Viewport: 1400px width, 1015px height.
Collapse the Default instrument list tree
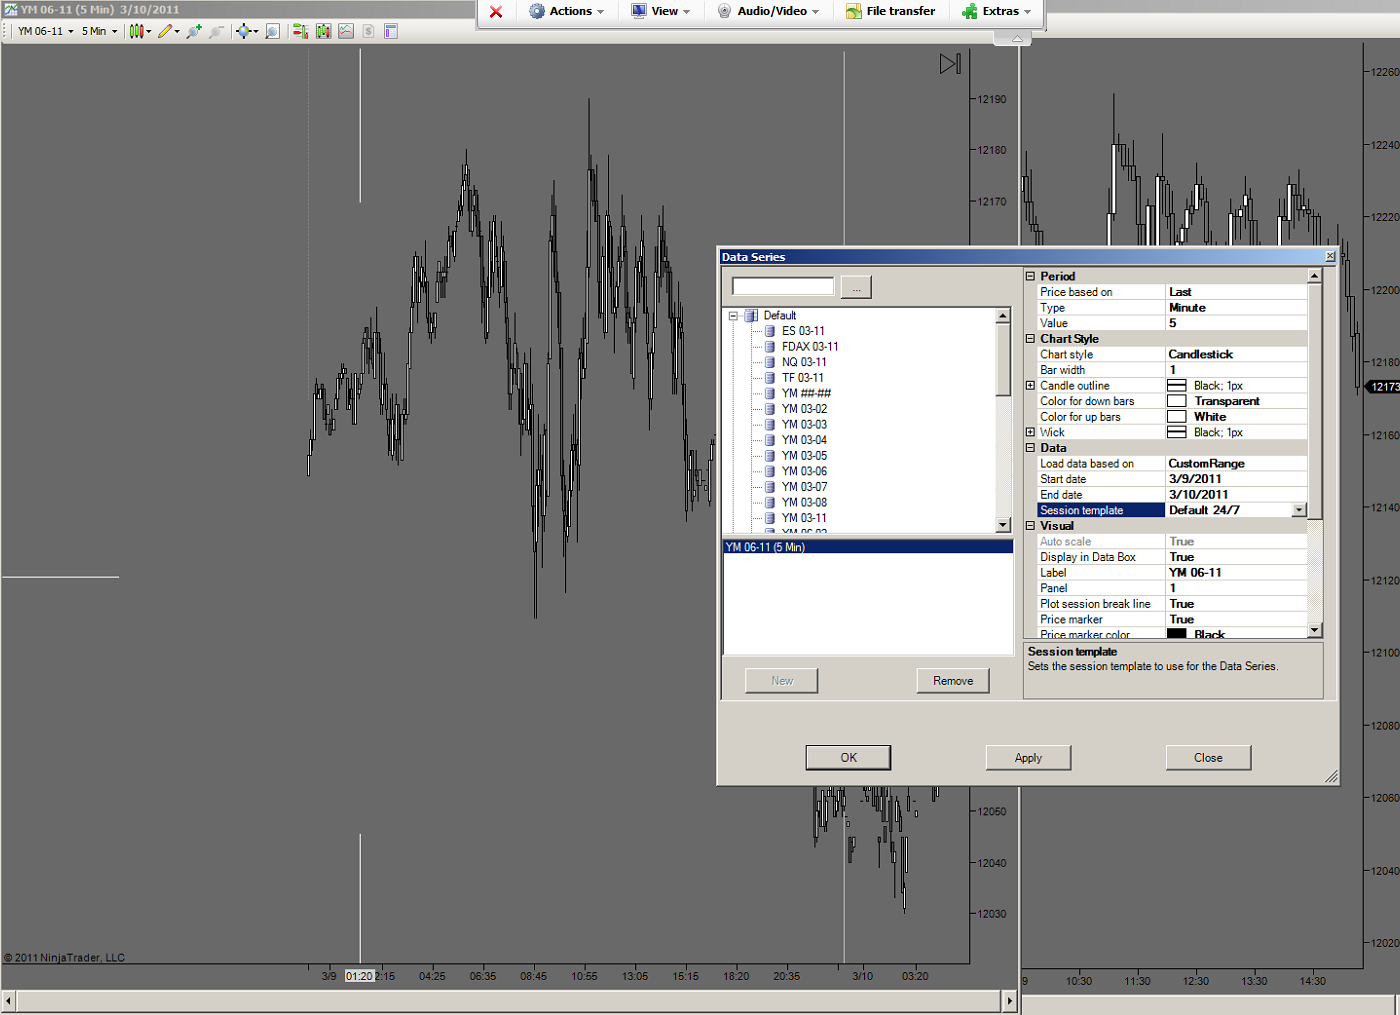[x=733, y=316]
